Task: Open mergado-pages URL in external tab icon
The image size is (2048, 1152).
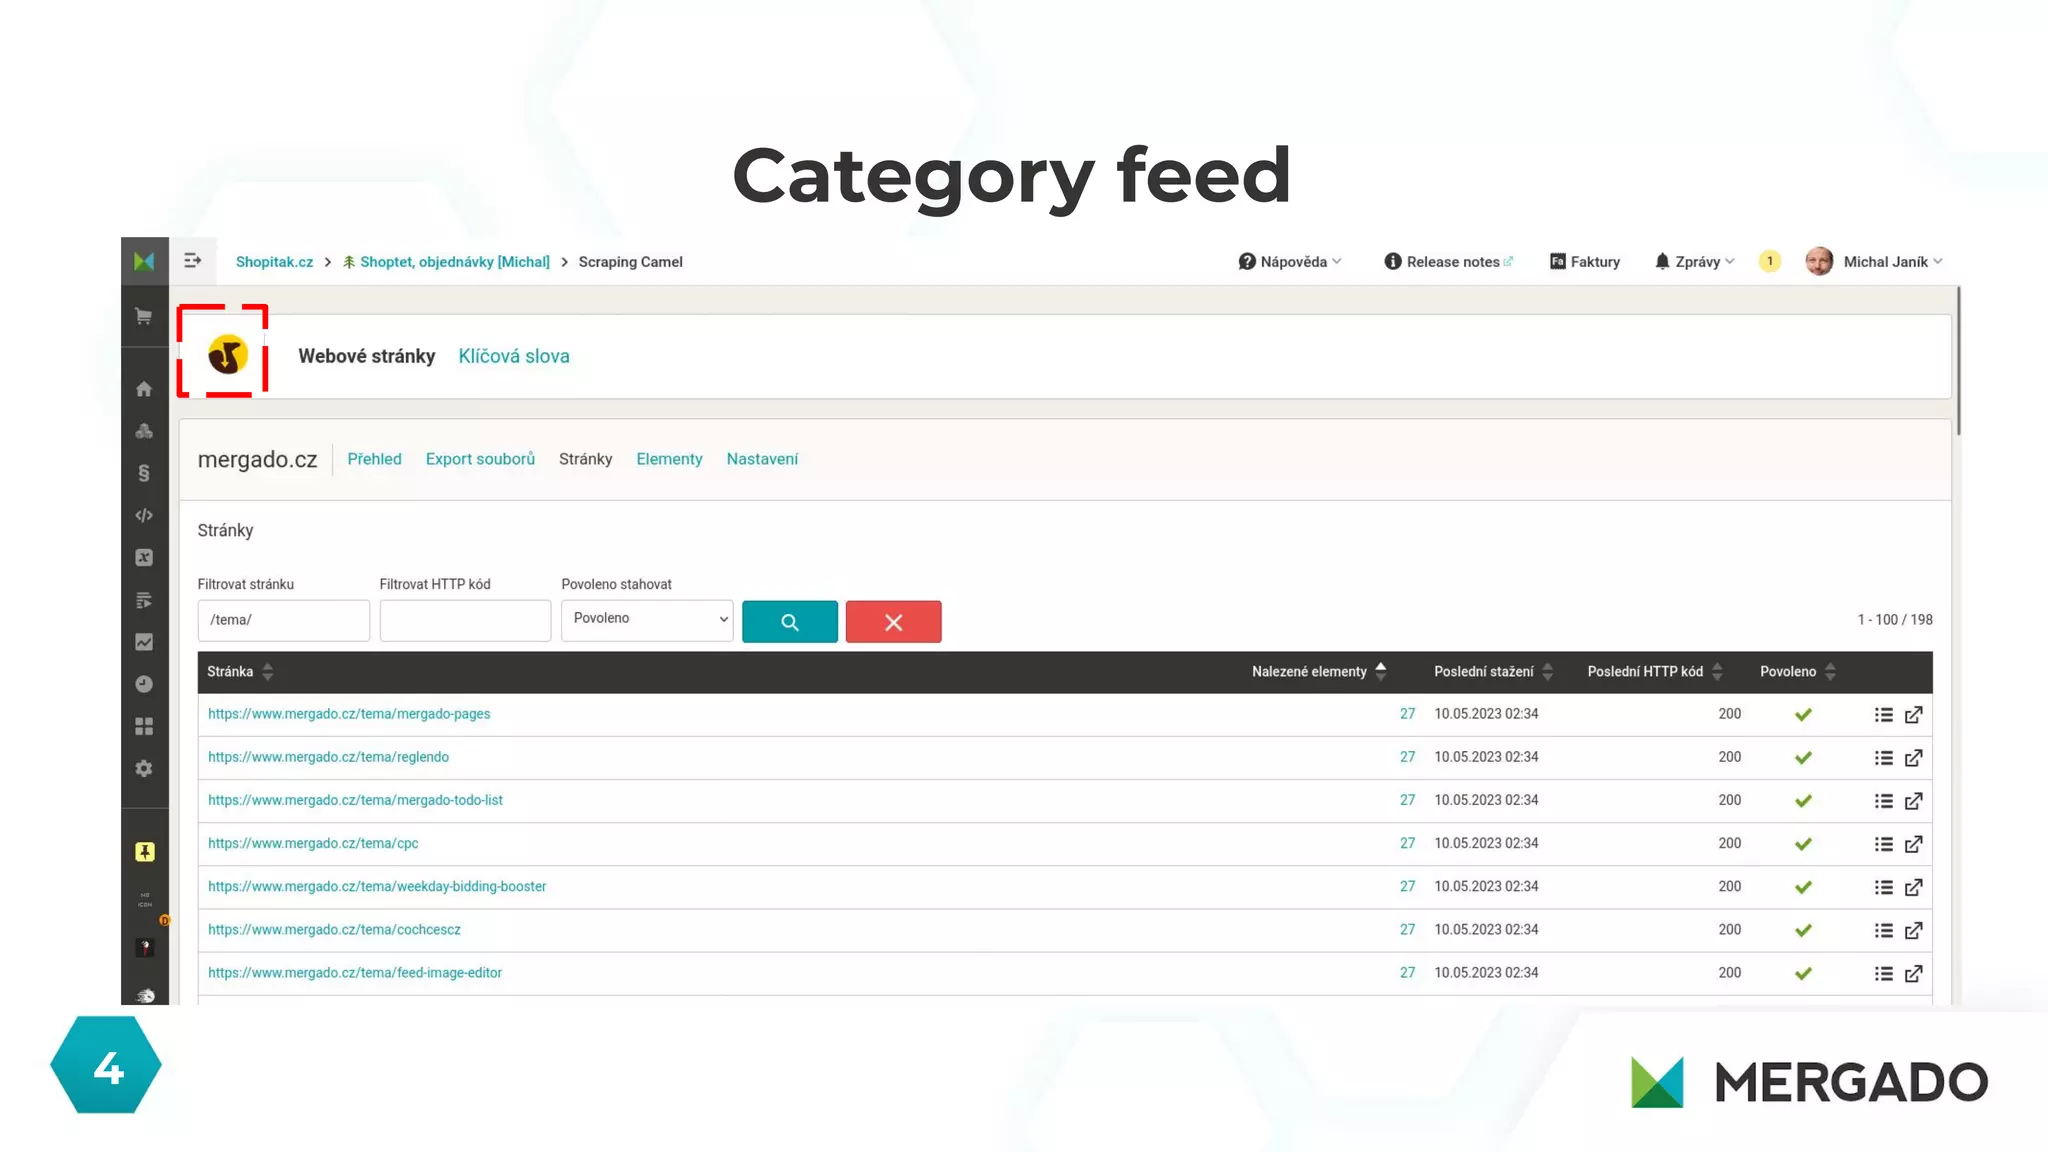Action: [x=1913, y=715]
